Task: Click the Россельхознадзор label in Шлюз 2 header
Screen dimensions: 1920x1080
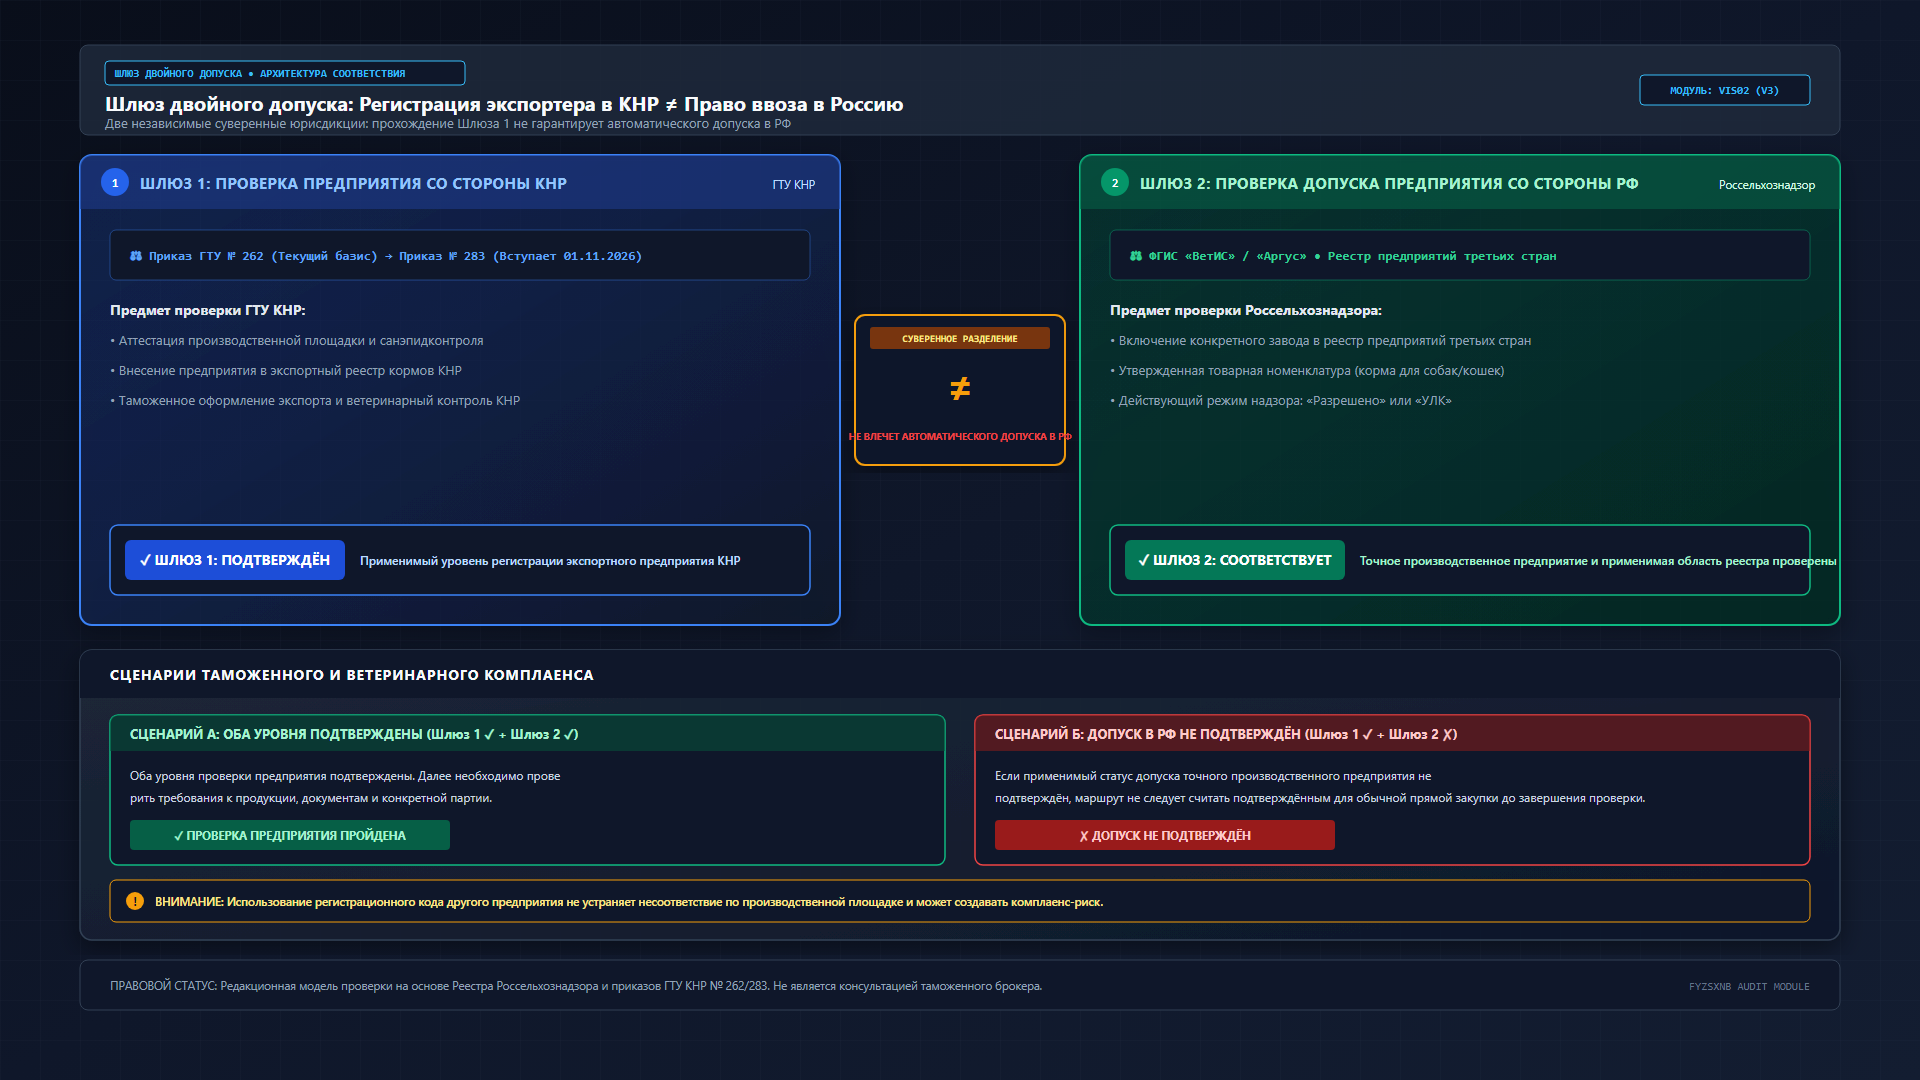Action: (x=1767, y=185)
